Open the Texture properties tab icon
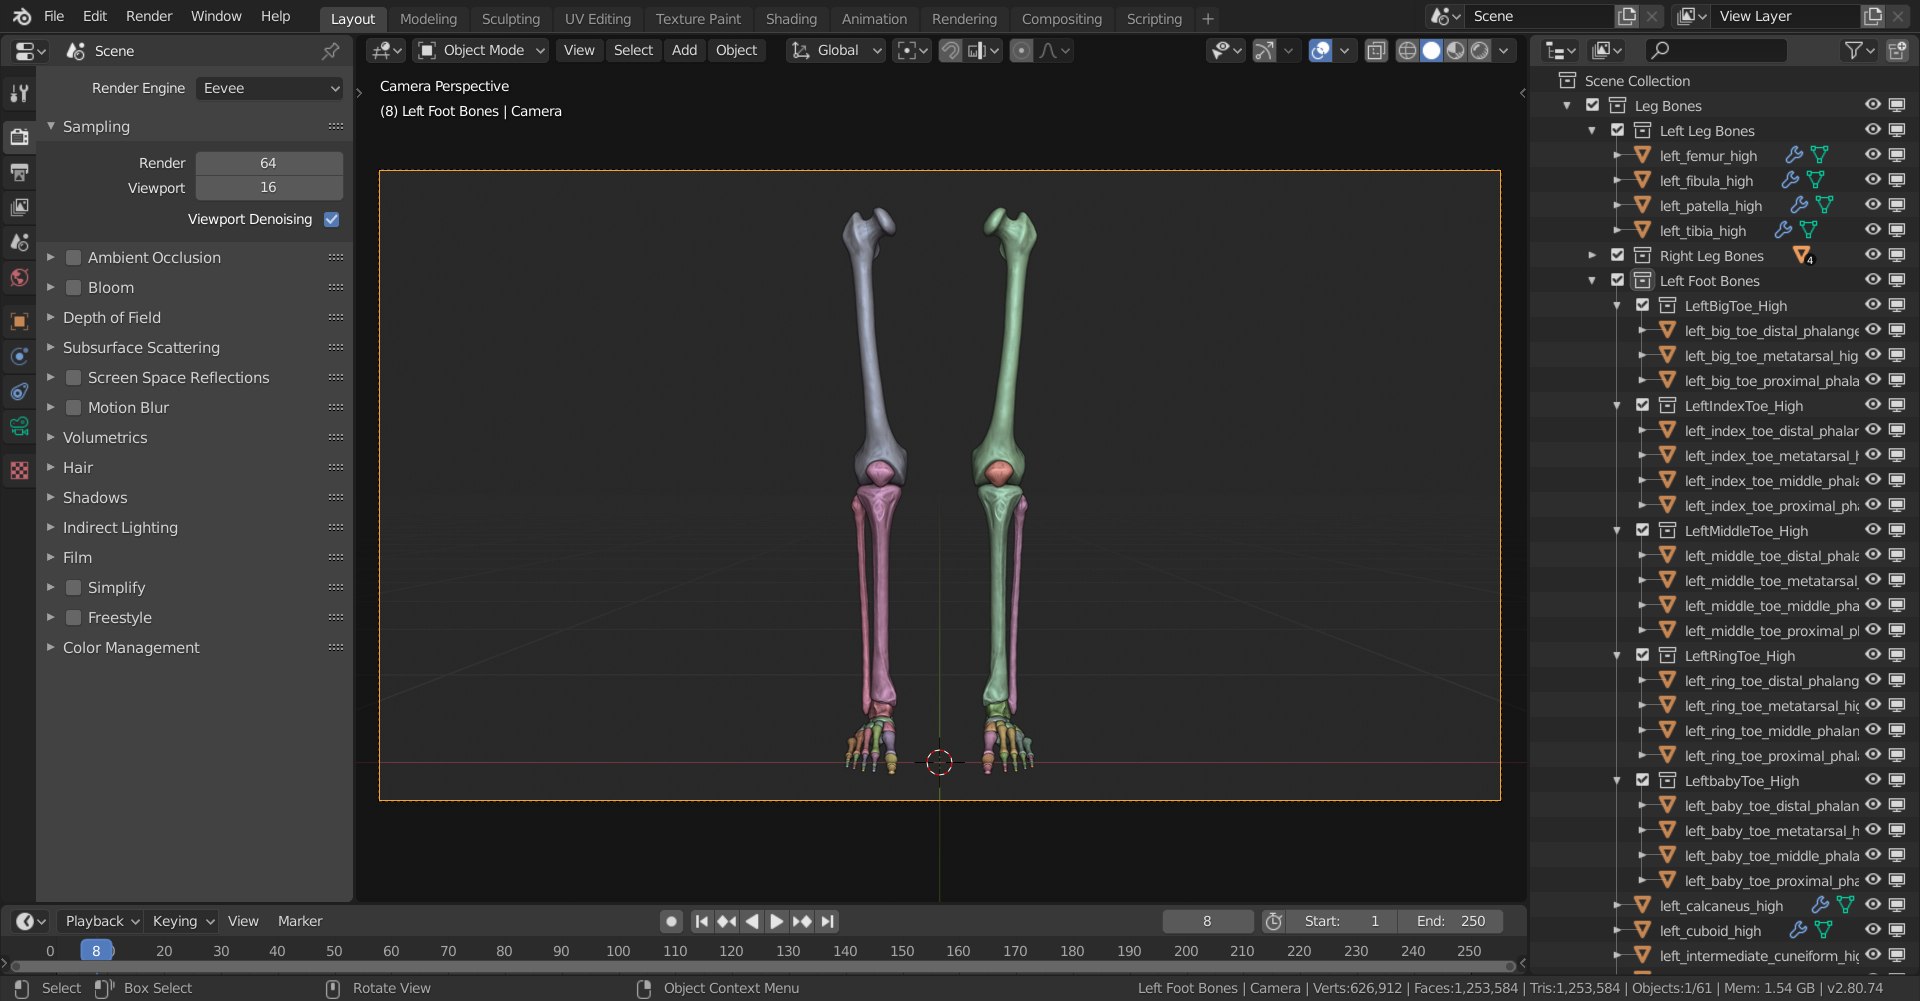Screen dimensions: 1920x1001 [x=19, y=470]
